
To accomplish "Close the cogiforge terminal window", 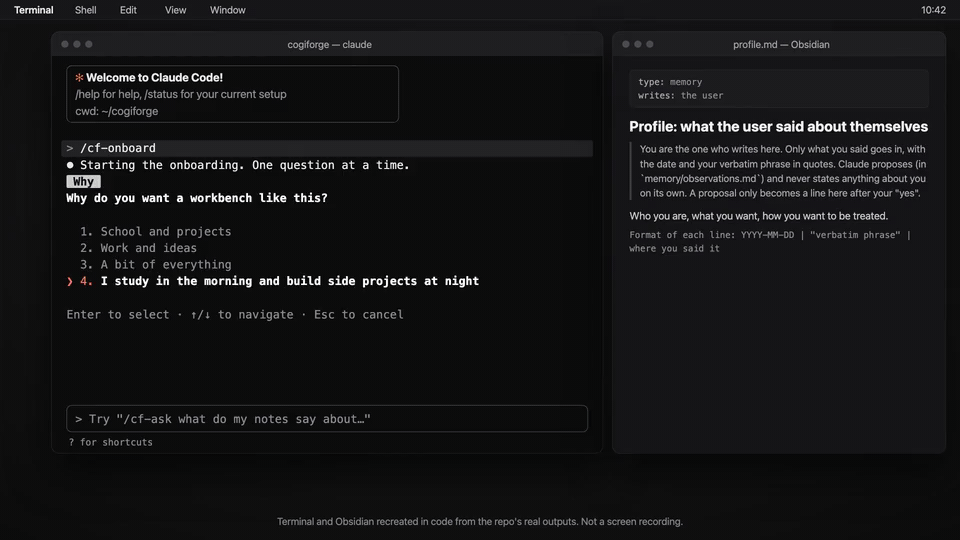I will coord(65,44).
